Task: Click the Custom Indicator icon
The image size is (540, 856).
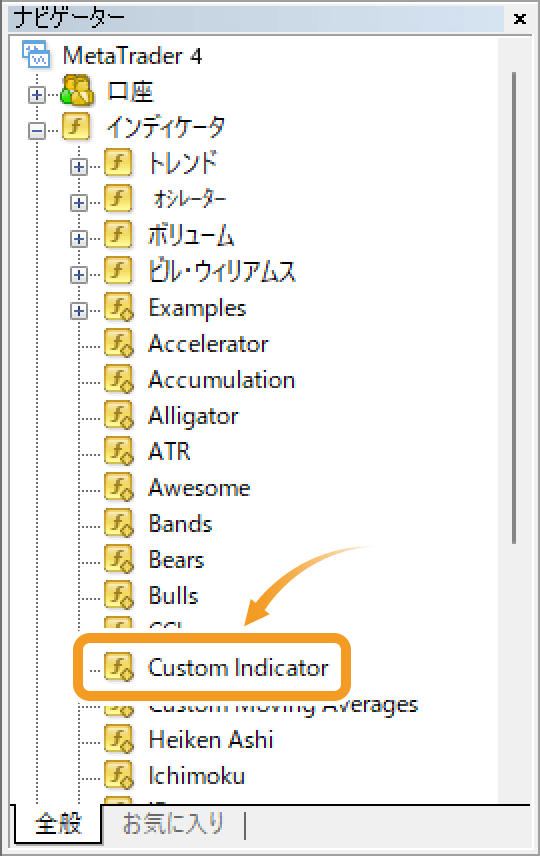Action: pos(118,667)
